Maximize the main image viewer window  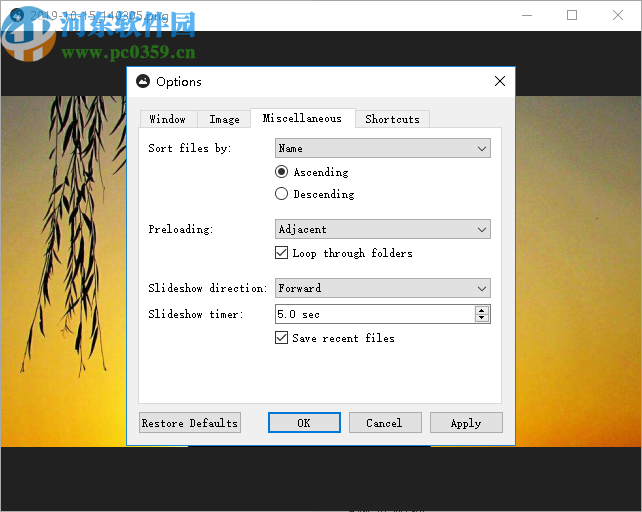[572, 16]
